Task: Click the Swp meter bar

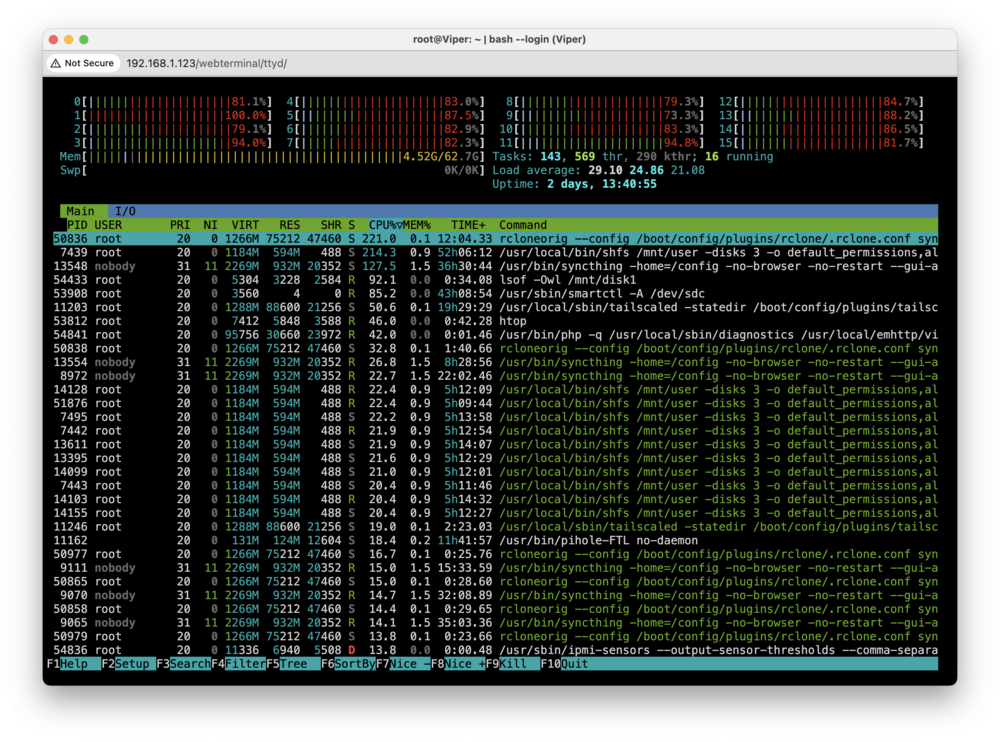Action: click(x=272, y=170)
